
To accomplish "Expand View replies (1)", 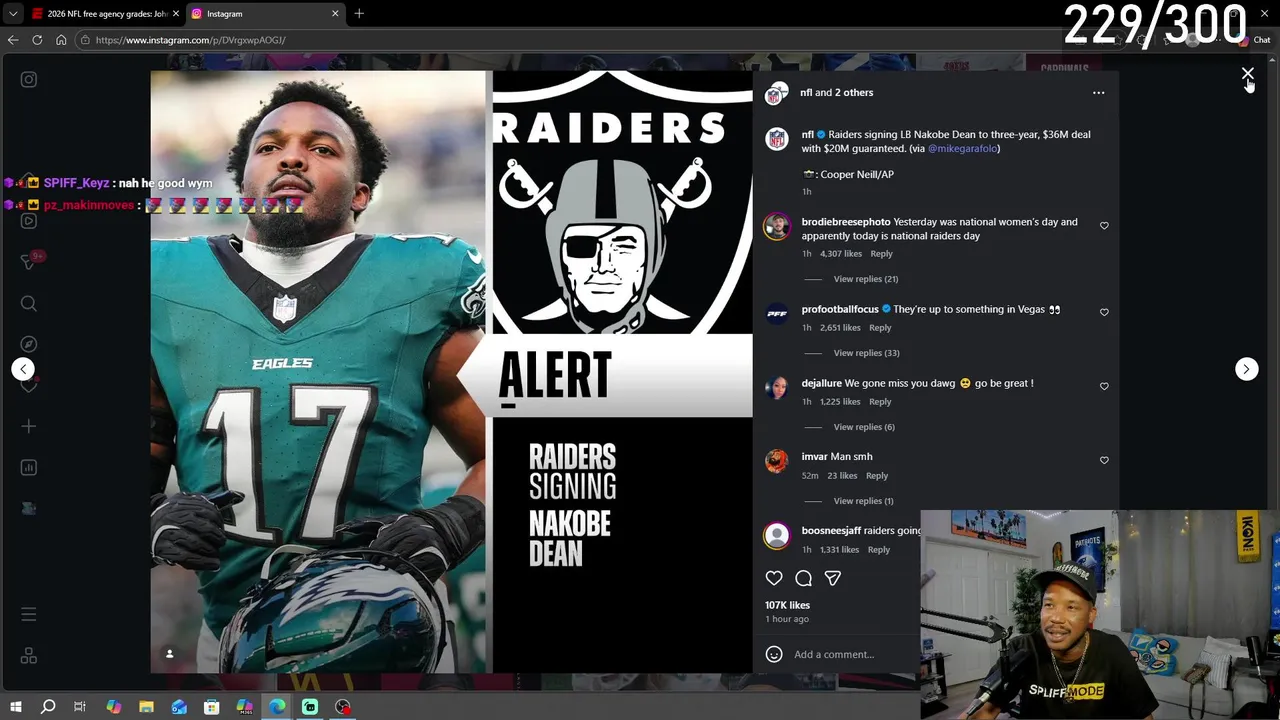I will tap(864, 501).
